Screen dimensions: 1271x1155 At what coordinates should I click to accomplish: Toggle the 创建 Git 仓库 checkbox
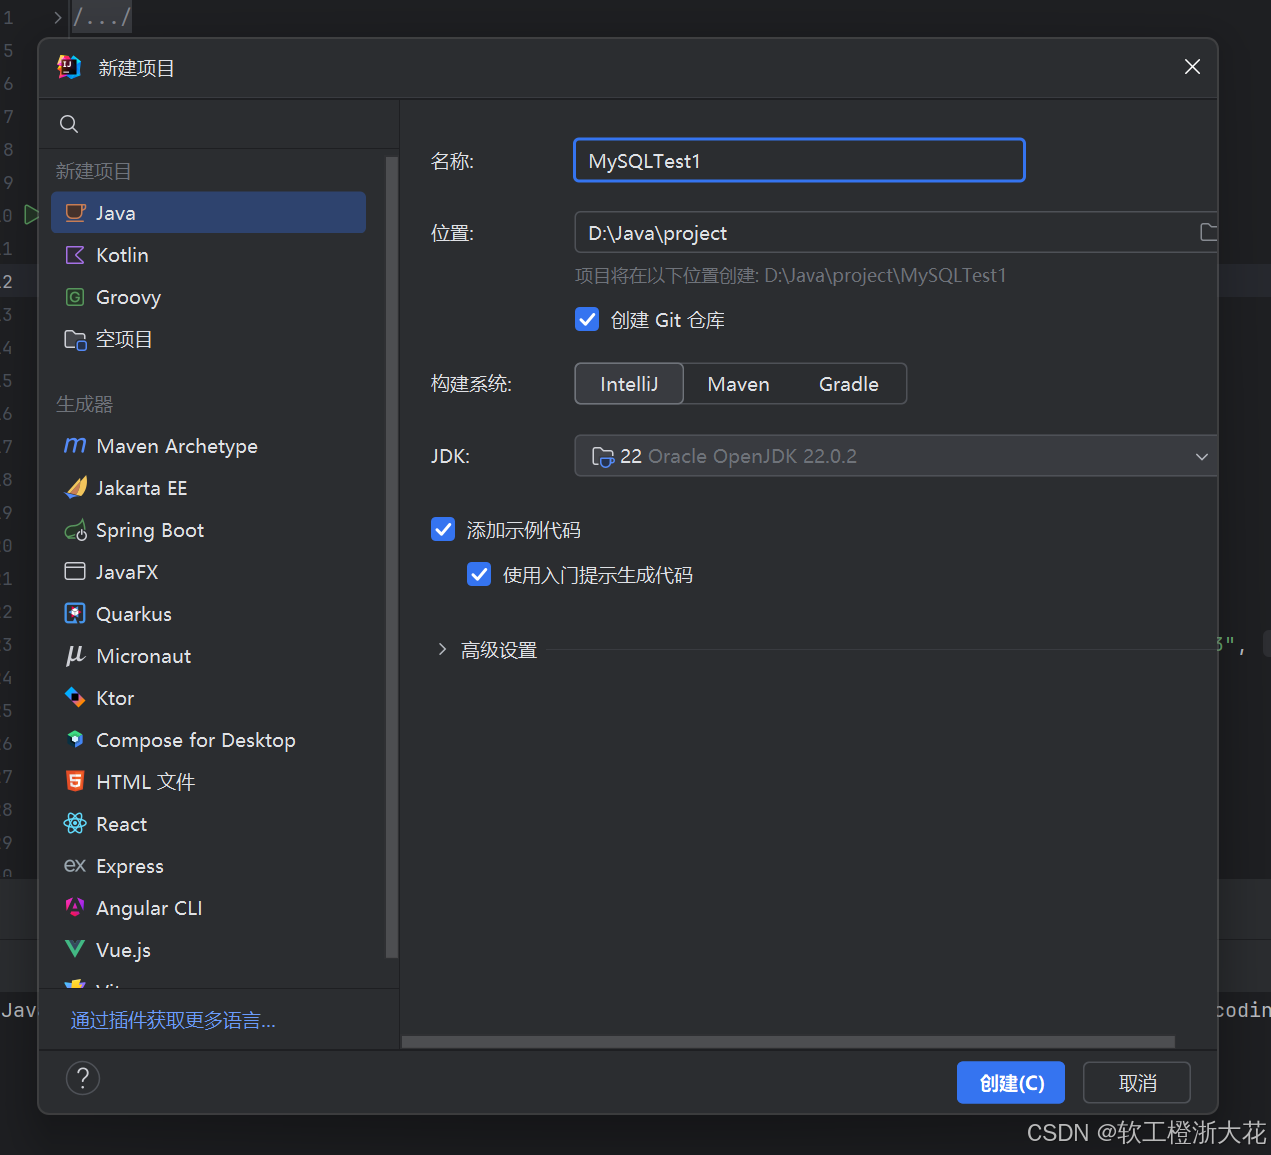pyautogui.click(x=588, y=319)
